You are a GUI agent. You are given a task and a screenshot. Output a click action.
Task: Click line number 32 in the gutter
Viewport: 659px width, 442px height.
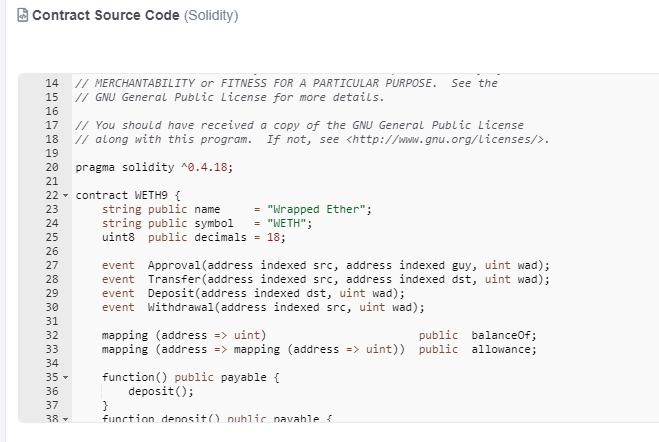tap(51, 335)
